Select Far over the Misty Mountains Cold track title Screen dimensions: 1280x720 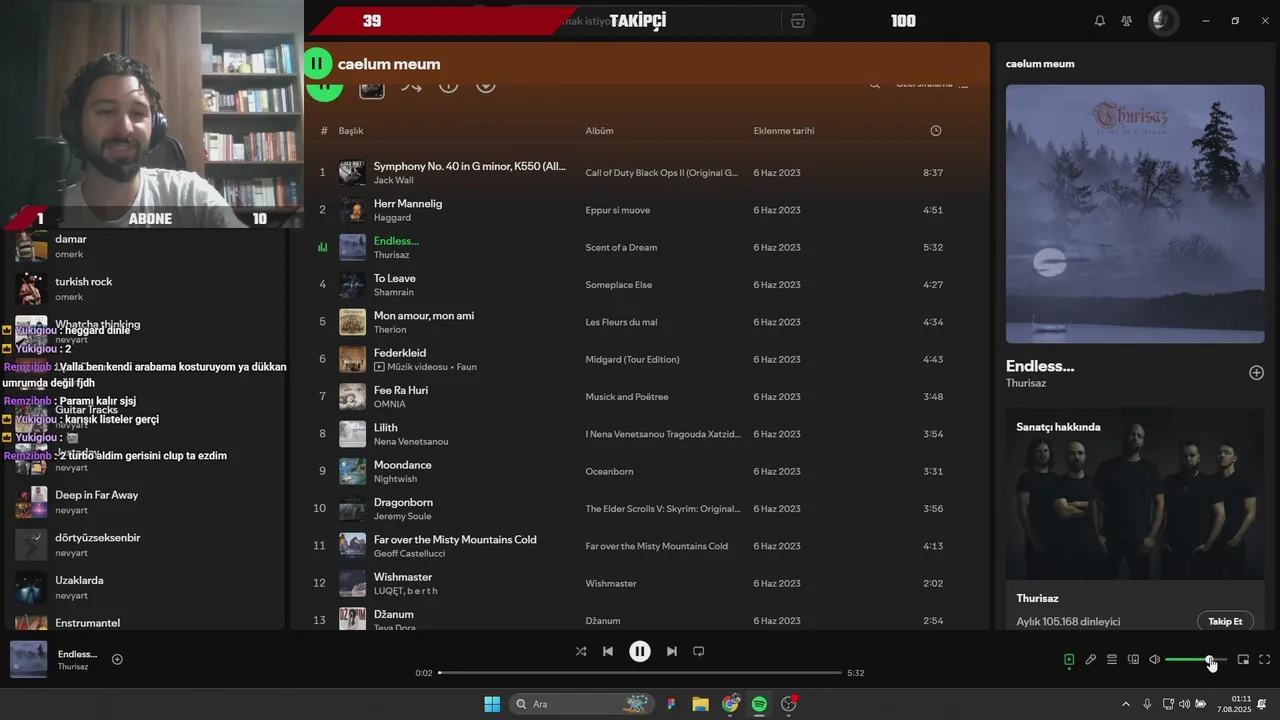pyautogui.click(x=455, y=540)
